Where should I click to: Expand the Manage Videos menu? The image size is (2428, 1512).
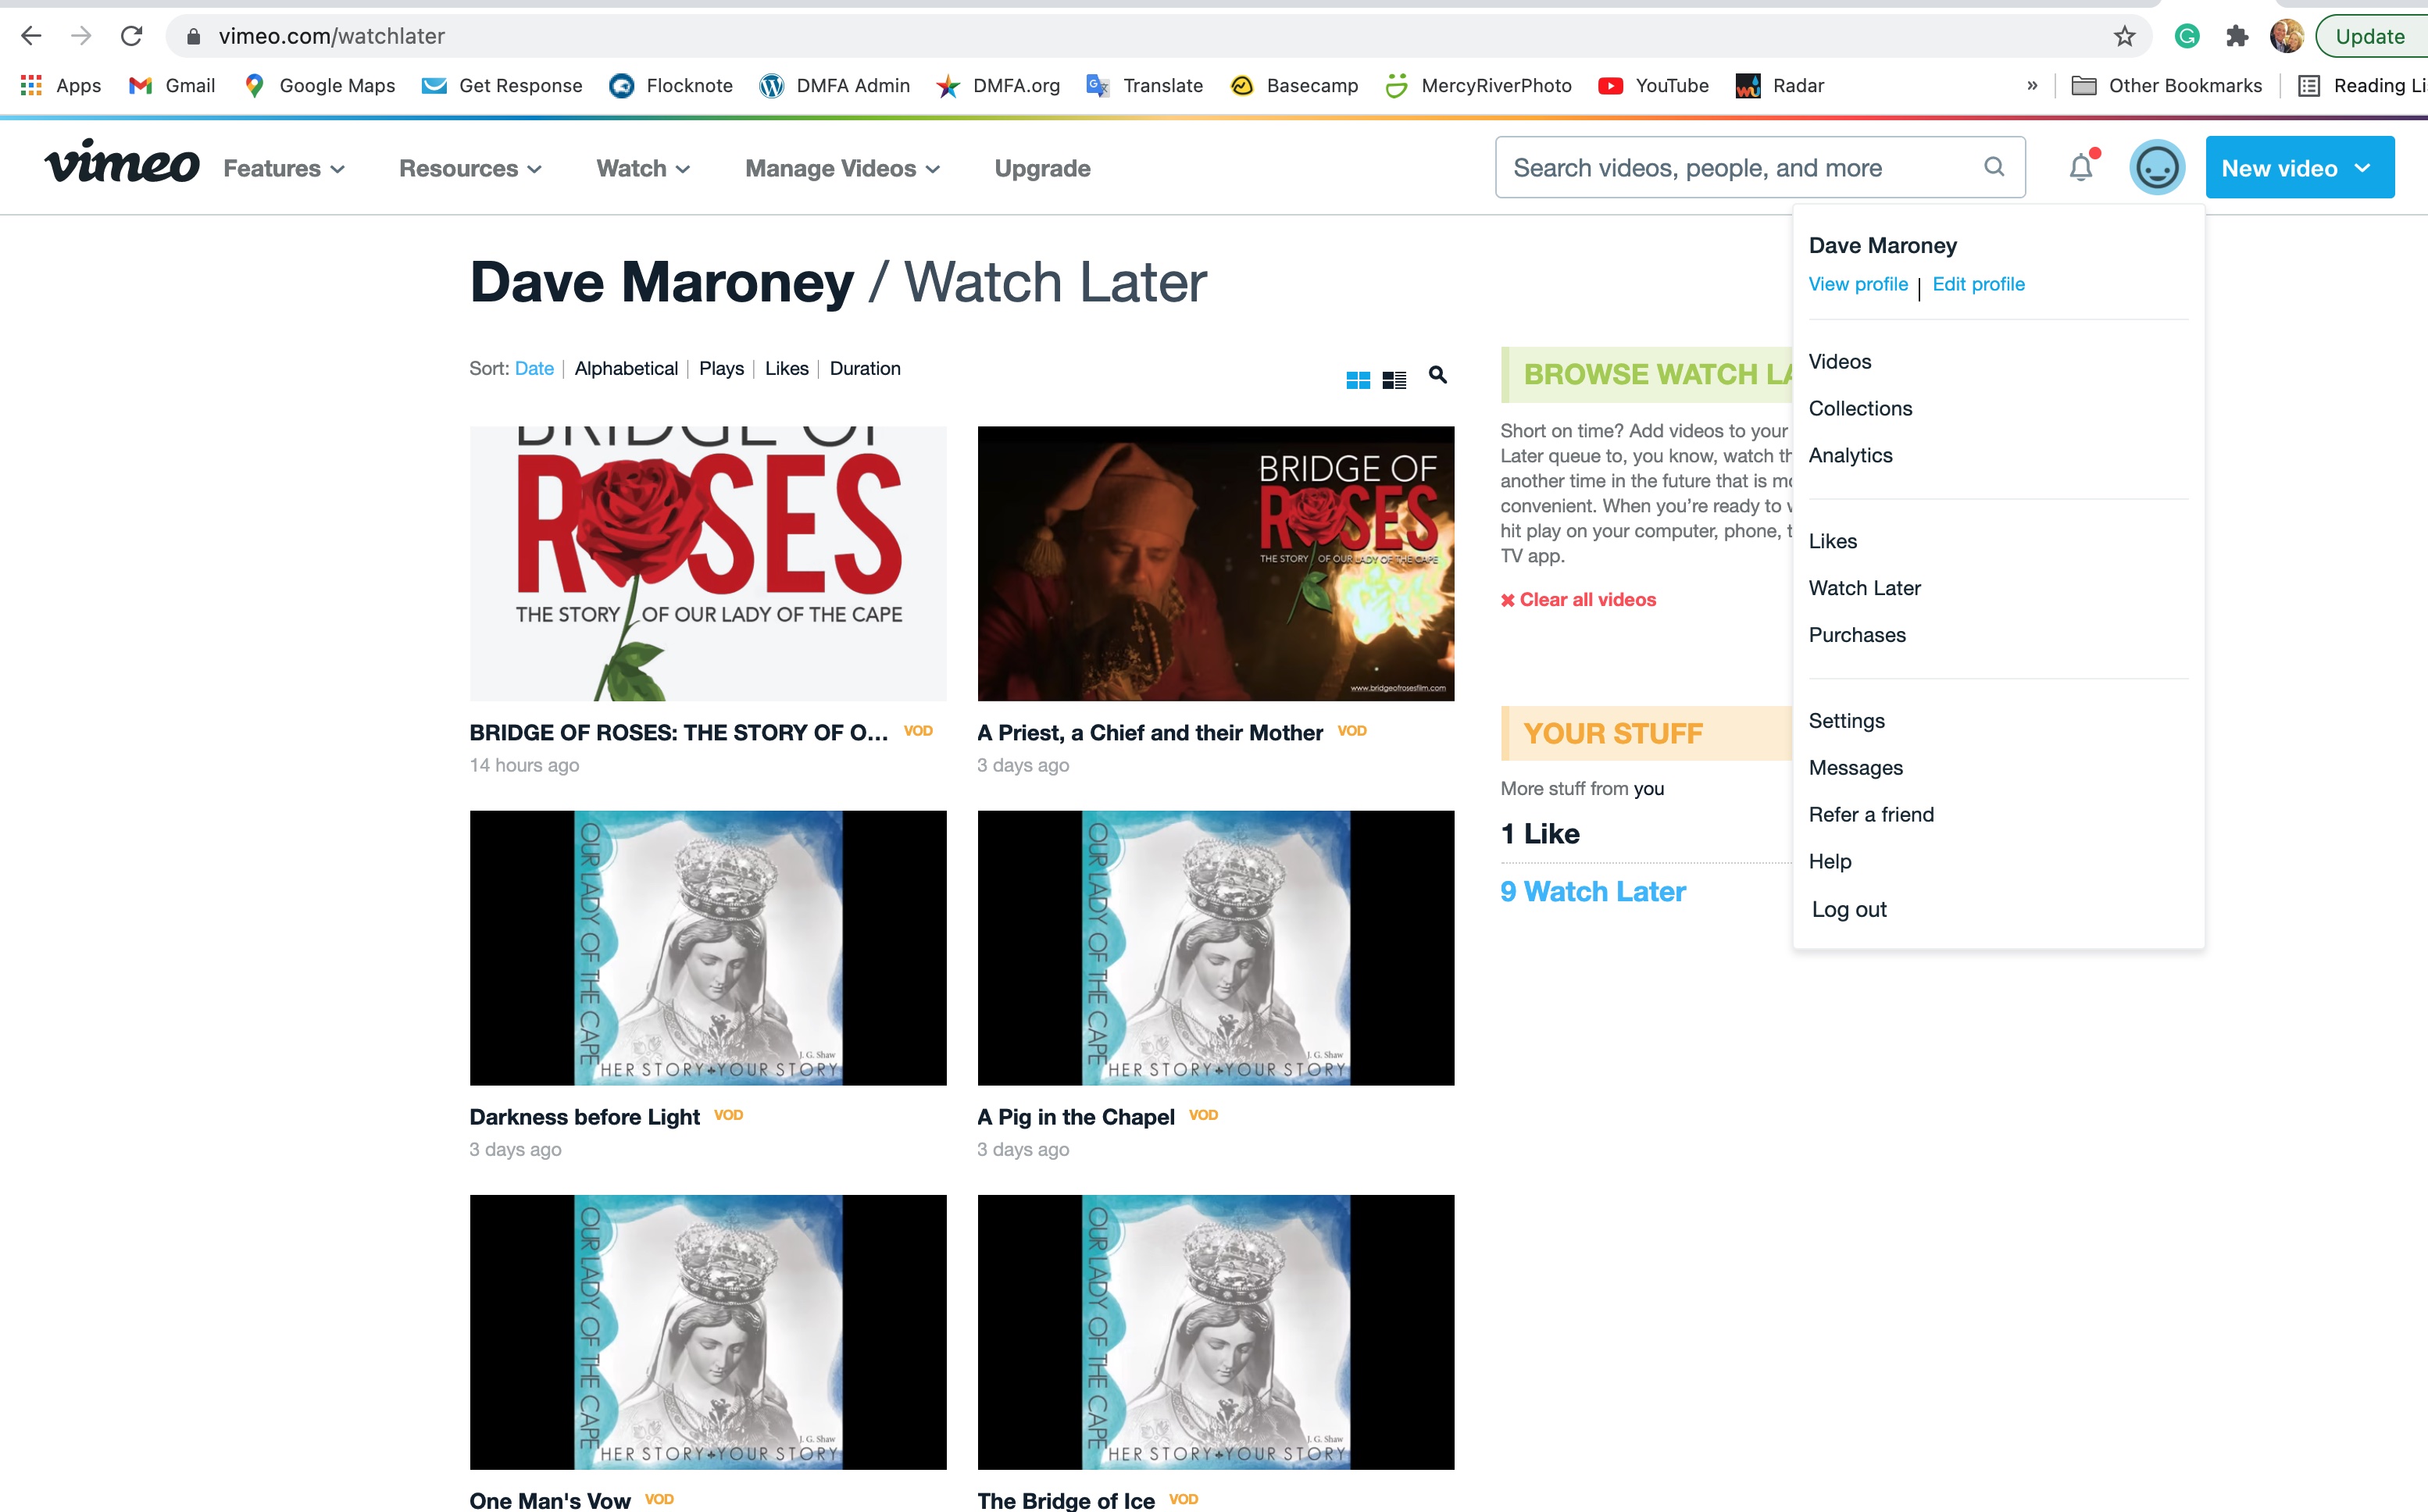842,168
